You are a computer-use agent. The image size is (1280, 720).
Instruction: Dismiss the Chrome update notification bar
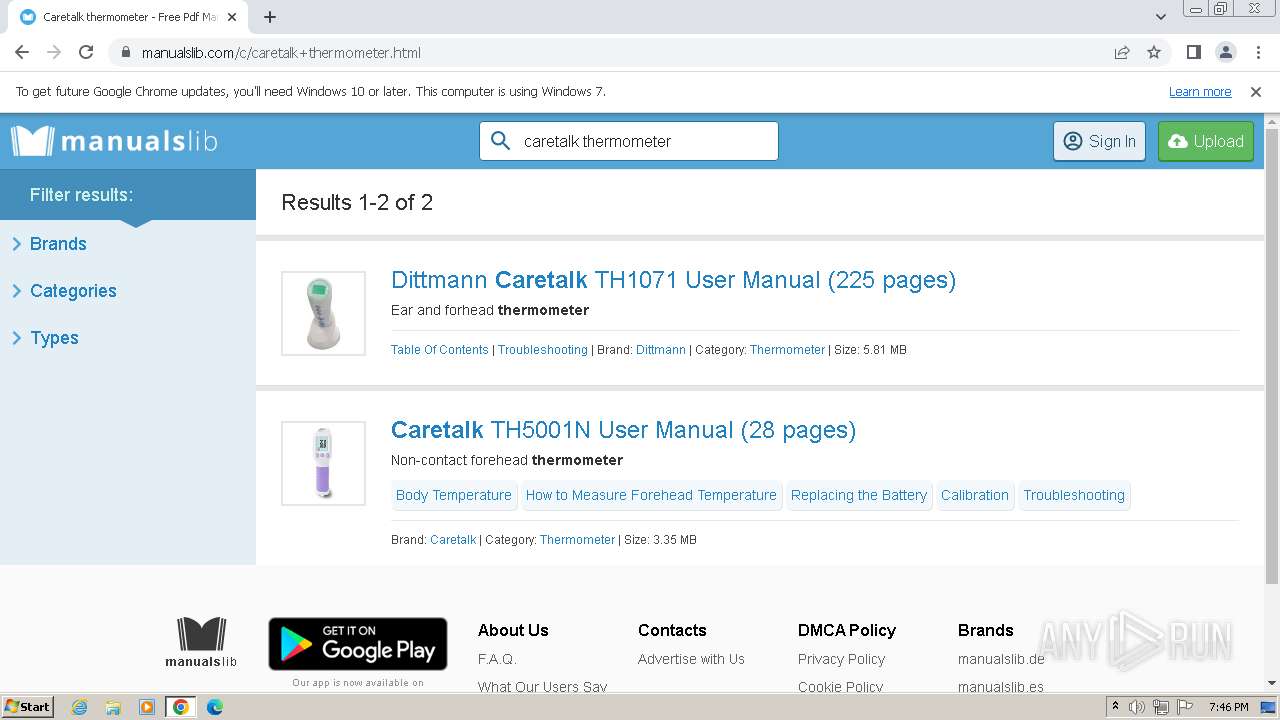tap(1256, 92)
